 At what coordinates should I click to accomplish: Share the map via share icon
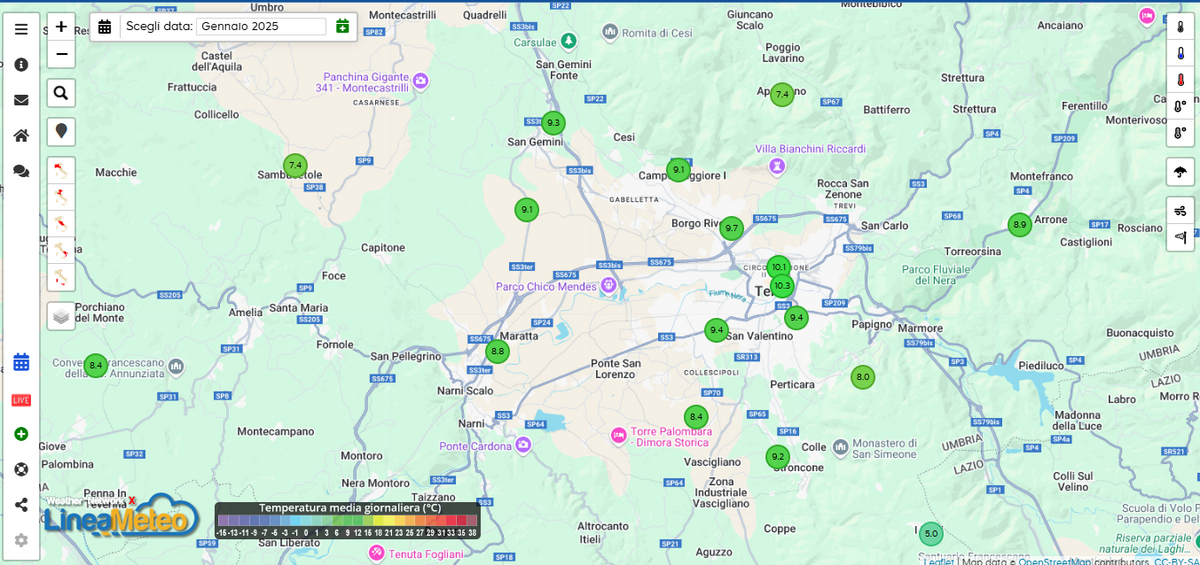(21, 505)
